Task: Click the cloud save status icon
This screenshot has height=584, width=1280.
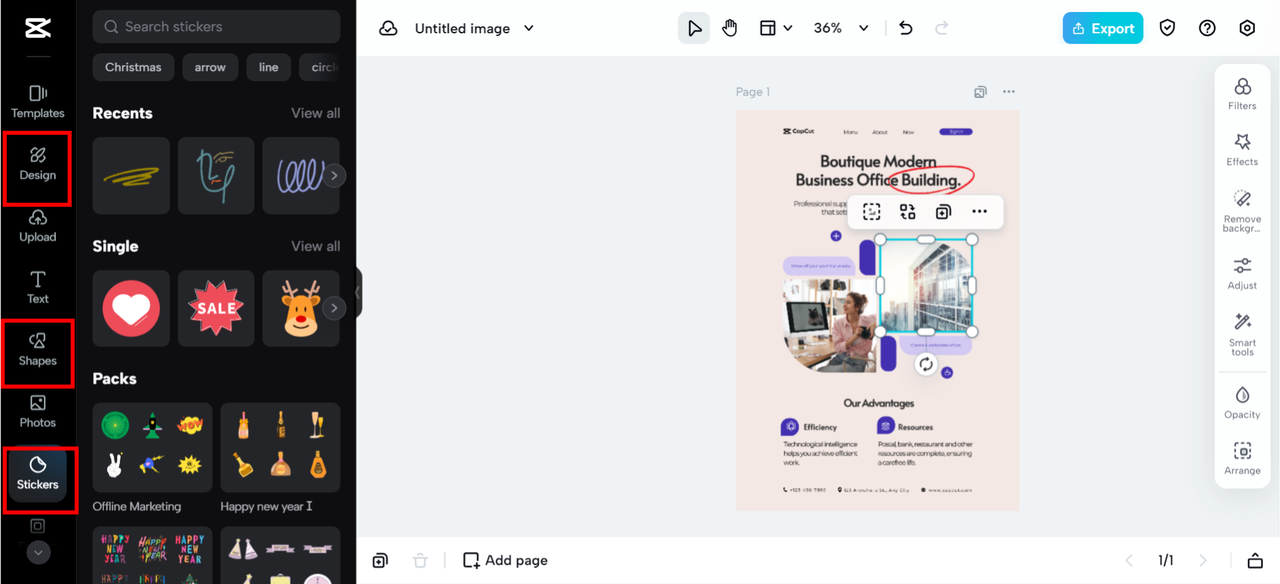Action: pos(388,28)
